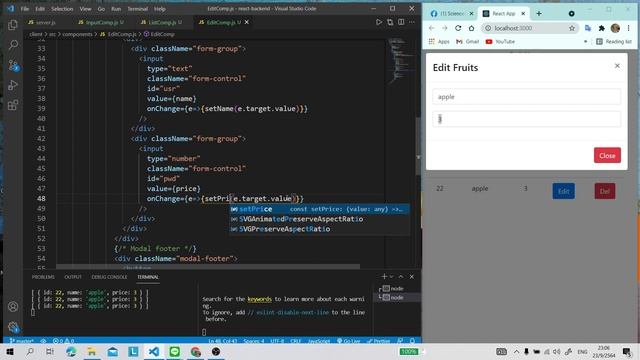The height and width of the screenshot is (360, 640).
Task: Click the red Del button for apple
Action: pyautogui.click(x=604, y=191)
